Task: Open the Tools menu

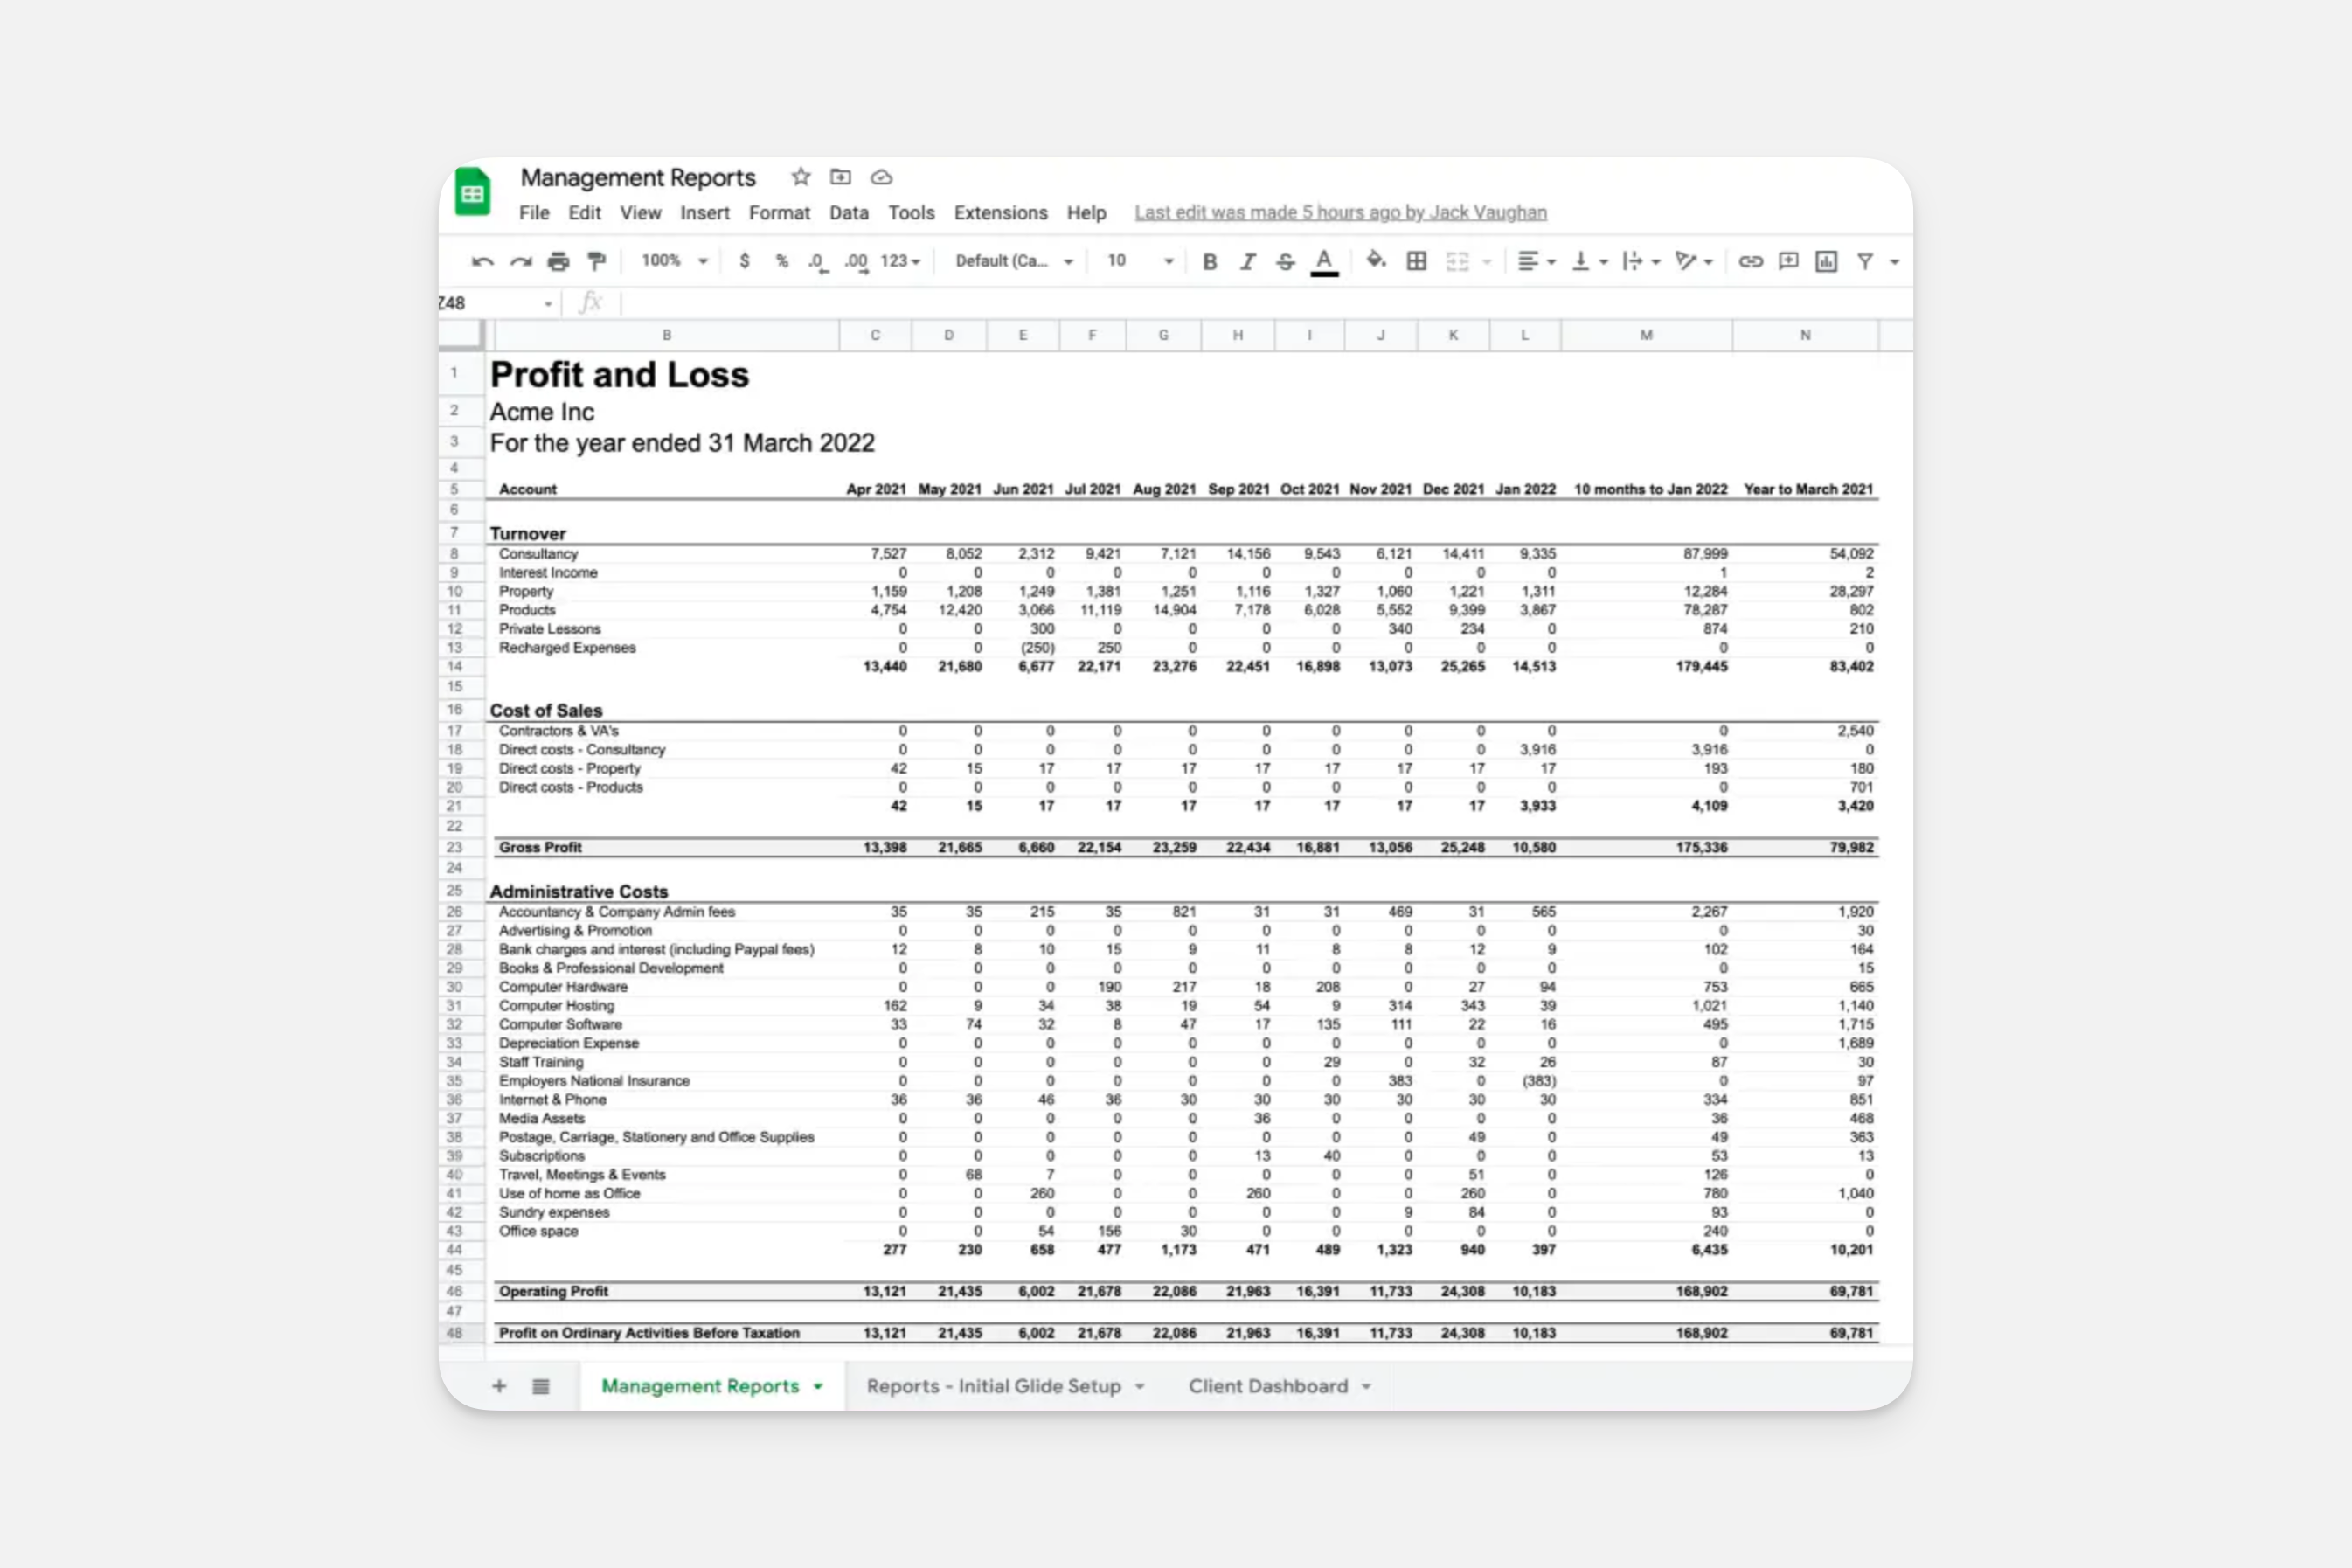Action: 911,213
